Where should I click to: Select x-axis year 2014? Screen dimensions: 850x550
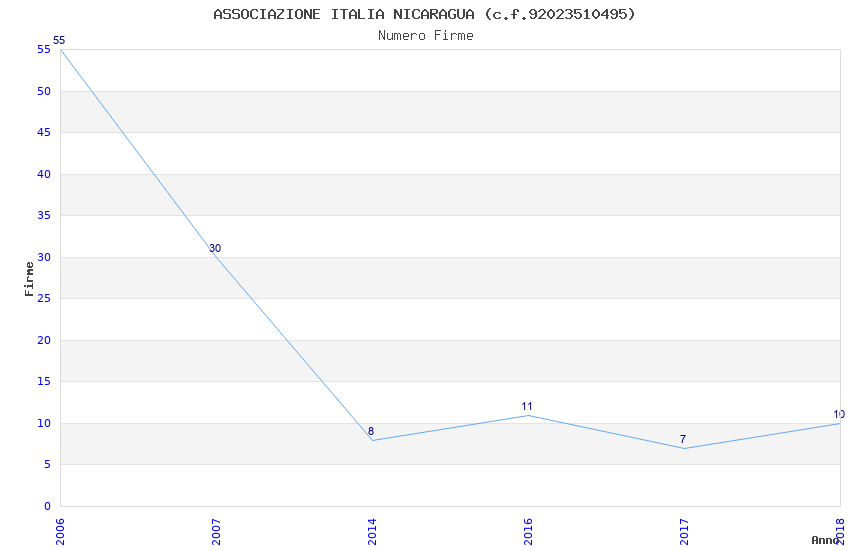[x=372, y=532]
